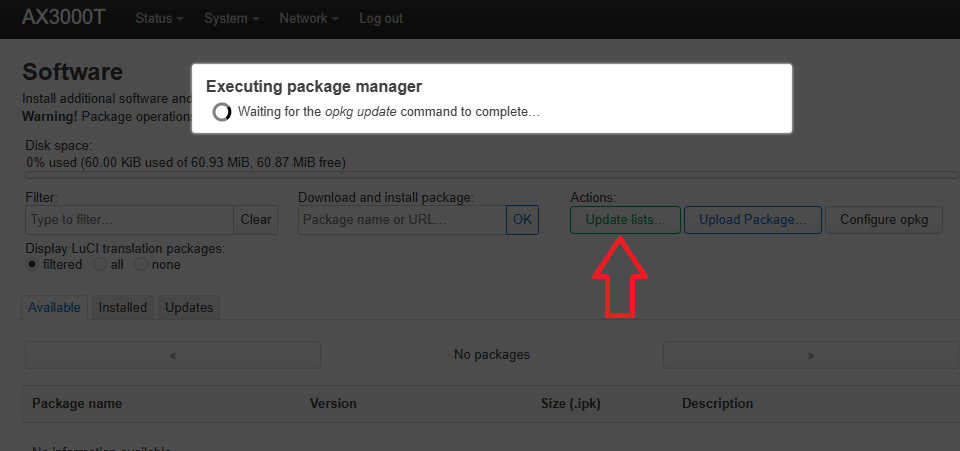
Task: Go to next page with » button
Action: 810,355
